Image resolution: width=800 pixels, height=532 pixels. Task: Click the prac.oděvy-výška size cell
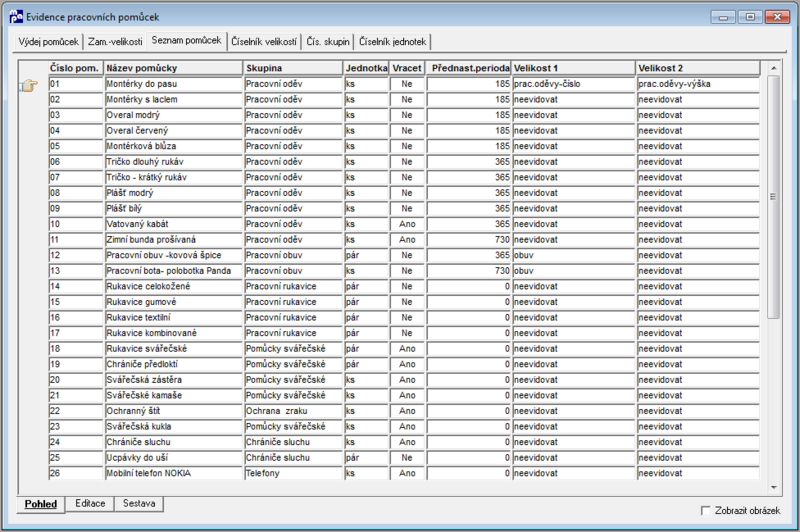click(698, 84)
